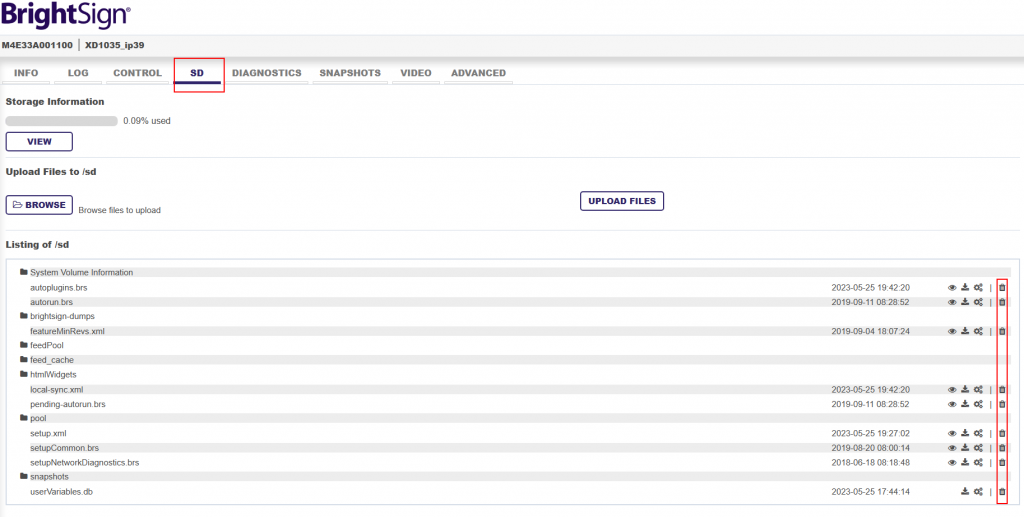Download the setupCommon.brs file
The width and height of the screenshot is (1024, 517).
point(965,448)
